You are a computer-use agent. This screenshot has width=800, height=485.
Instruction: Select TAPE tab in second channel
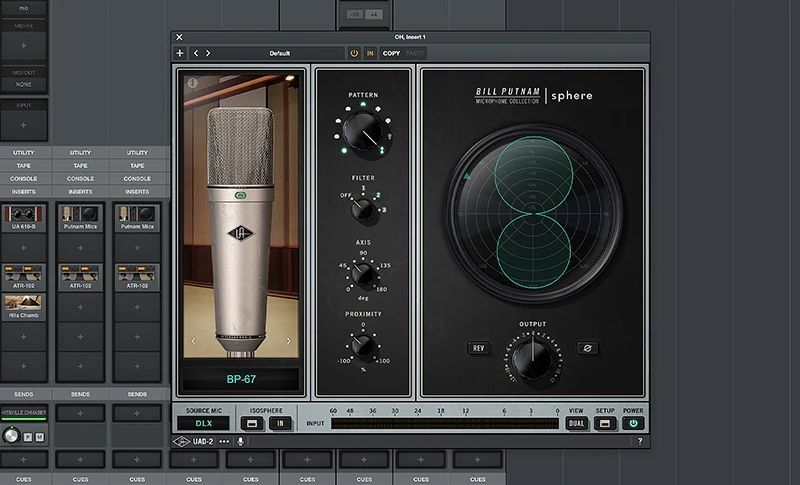point(81,166)
